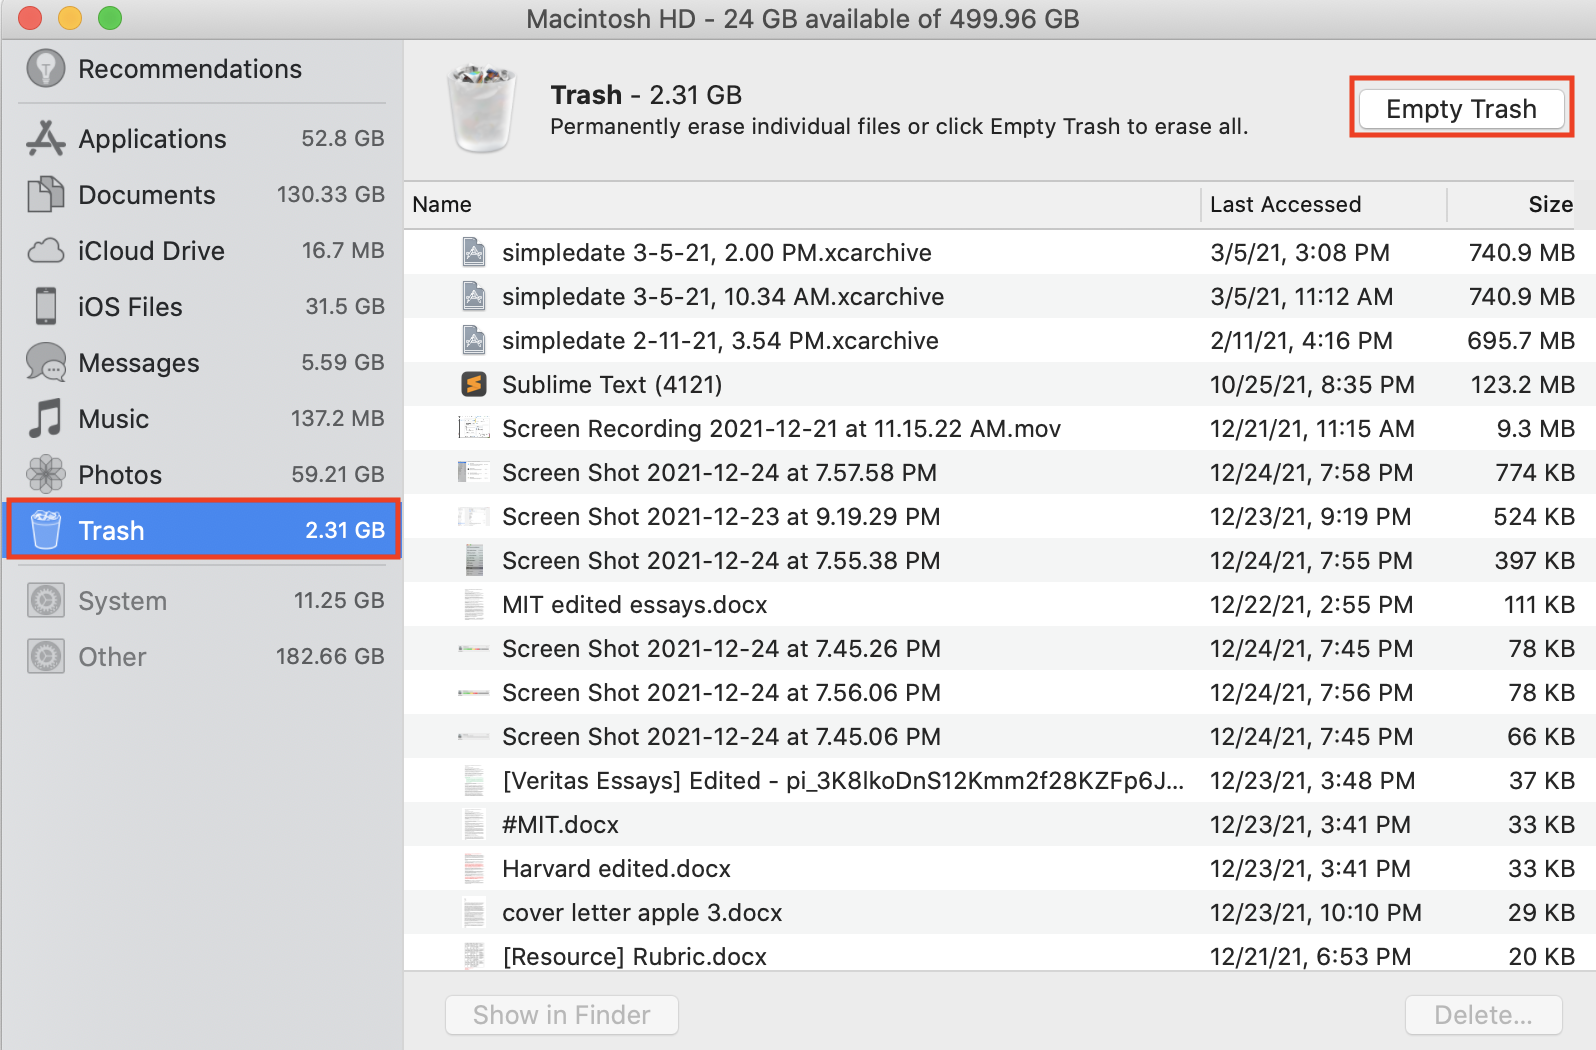1596x1050 pixels.
Task: Select file name Screen Shot 2021-12-24 at 7.45.06 PM
Action: 721,737
